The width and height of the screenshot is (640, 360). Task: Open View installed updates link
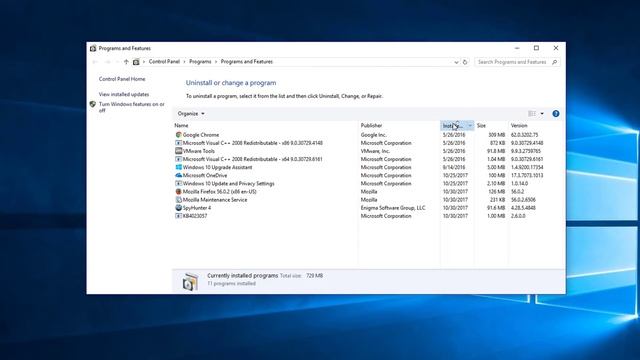(124, 94)
